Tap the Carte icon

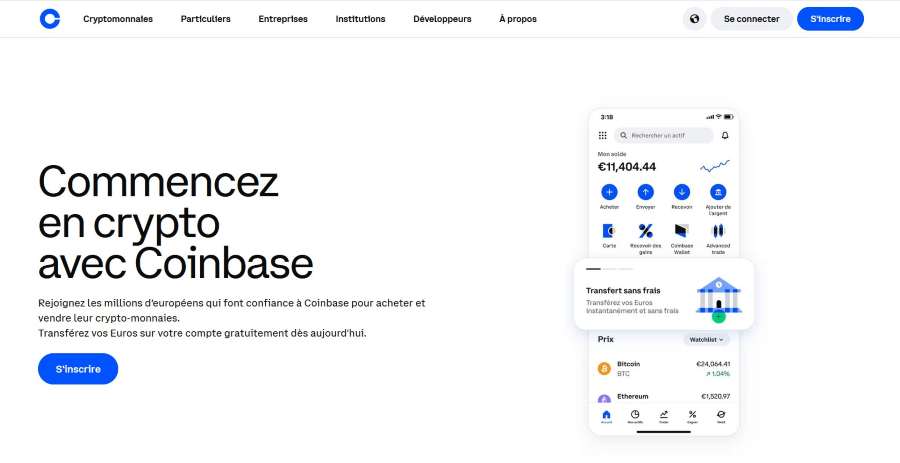click(x=609, y=231)
